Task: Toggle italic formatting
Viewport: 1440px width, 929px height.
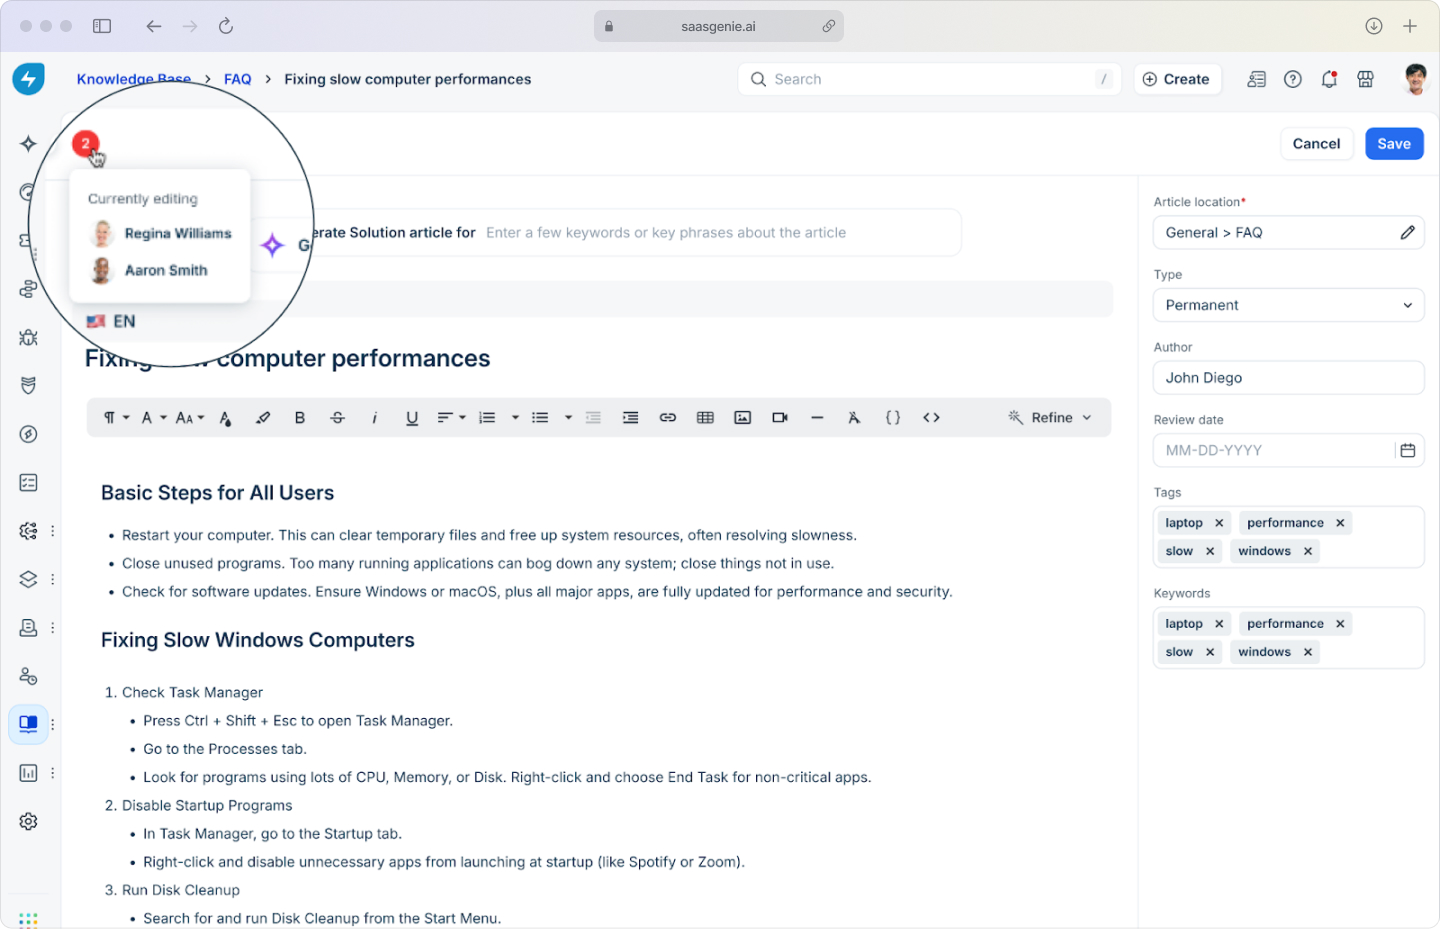Action: pos(374,417)
